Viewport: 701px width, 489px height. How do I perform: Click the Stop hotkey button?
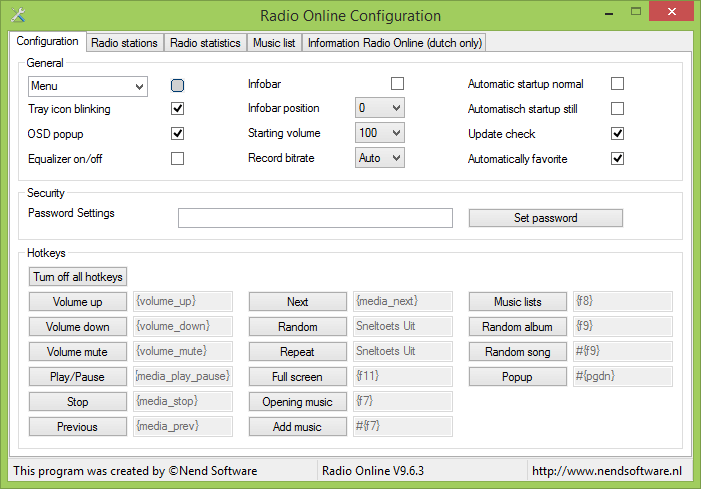tap(78, 402)
